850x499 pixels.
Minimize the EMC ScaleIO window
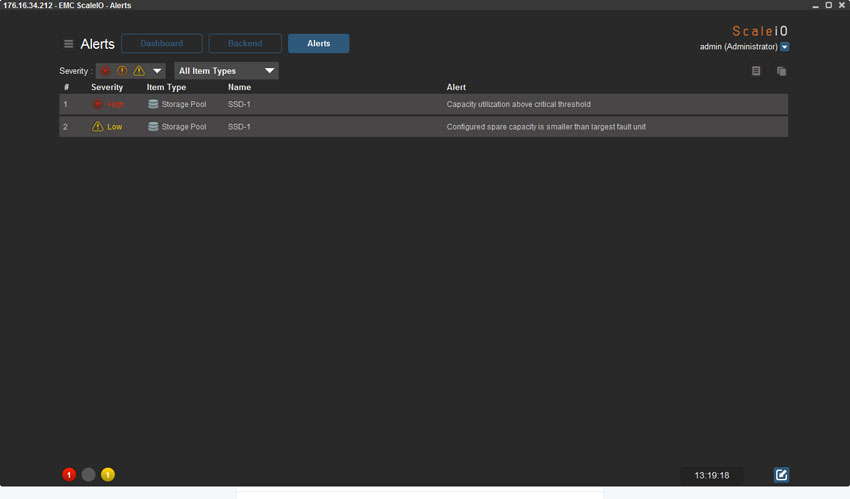[815, 5]
